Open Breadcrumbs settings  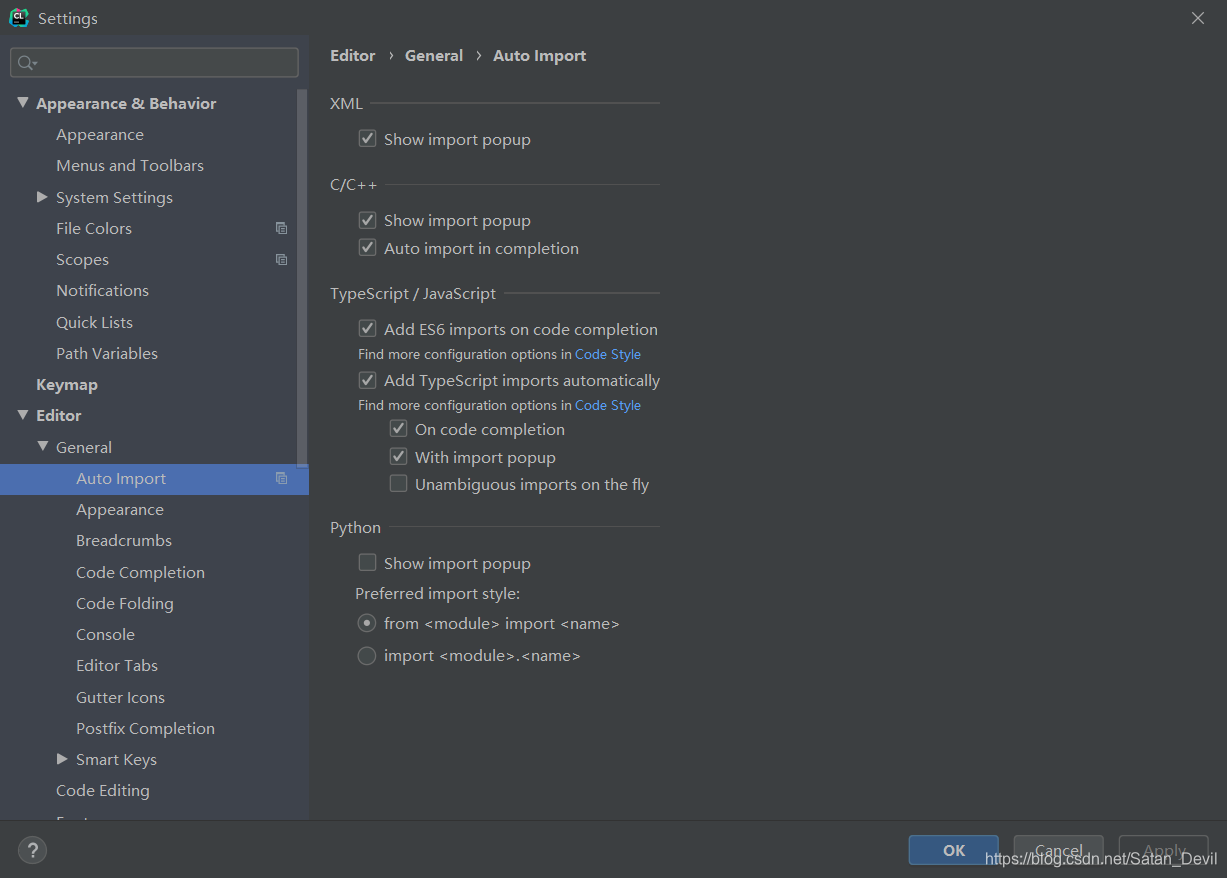pos(124,541)
